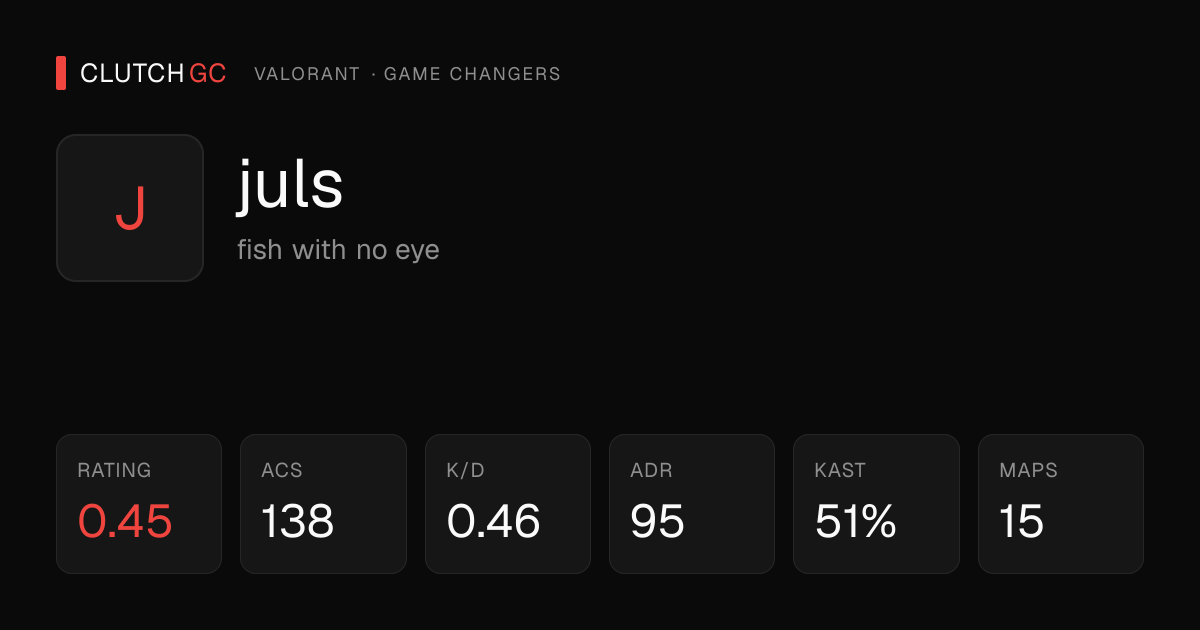Click the RATING stat label
The image size is (1200, 630).
pos(114,470)
